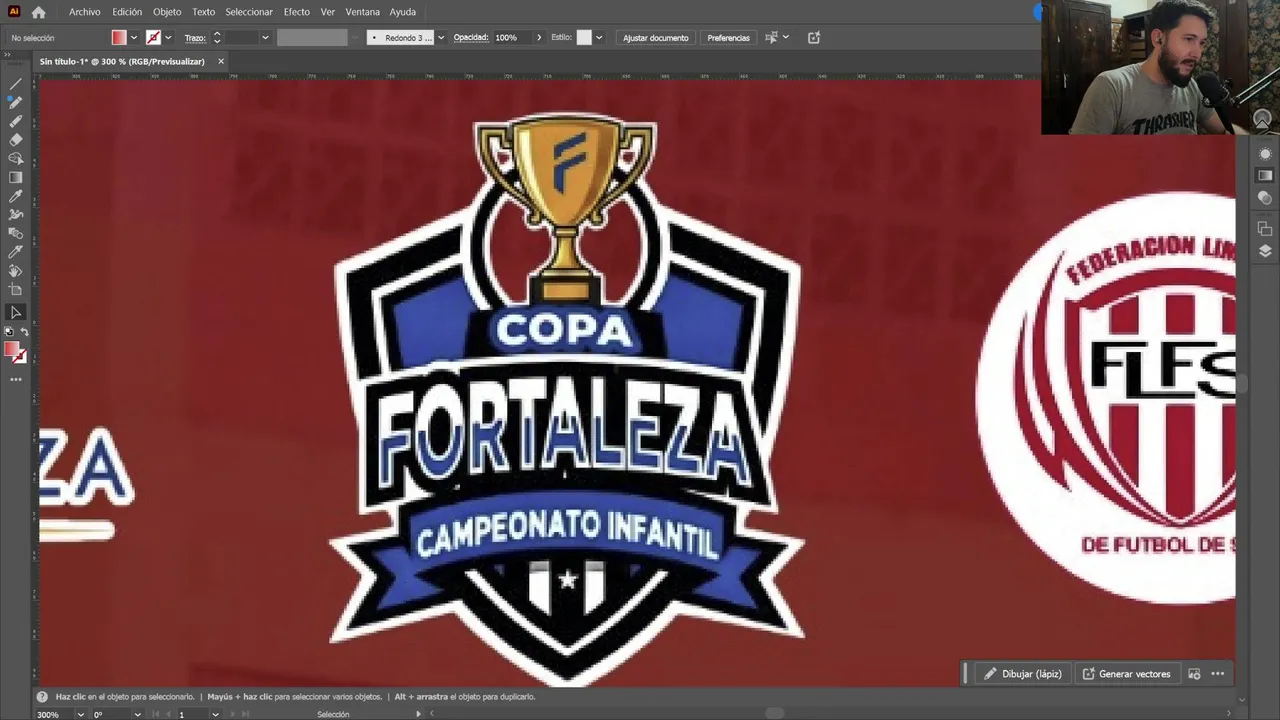Viewport: 1280px width, 720px height.
Task: Click the Preferencias button
Action: (728, 38)
